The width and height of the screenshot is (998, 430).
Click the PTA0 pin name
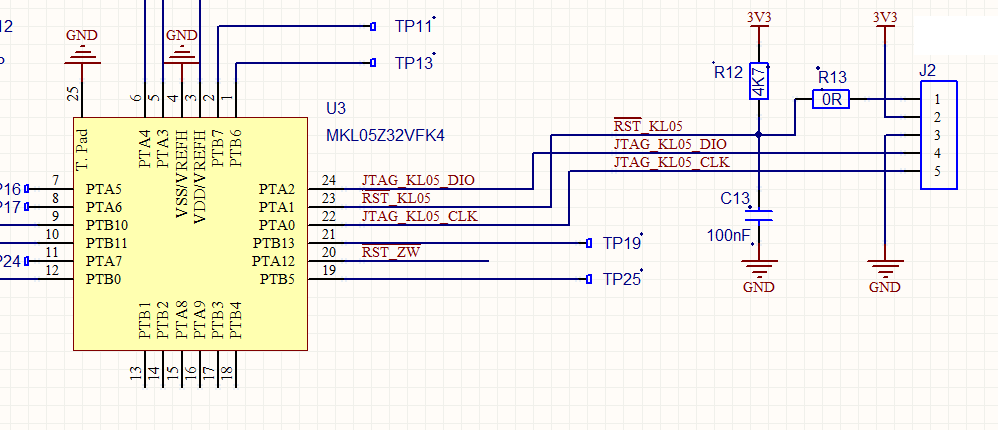point(277,225)
